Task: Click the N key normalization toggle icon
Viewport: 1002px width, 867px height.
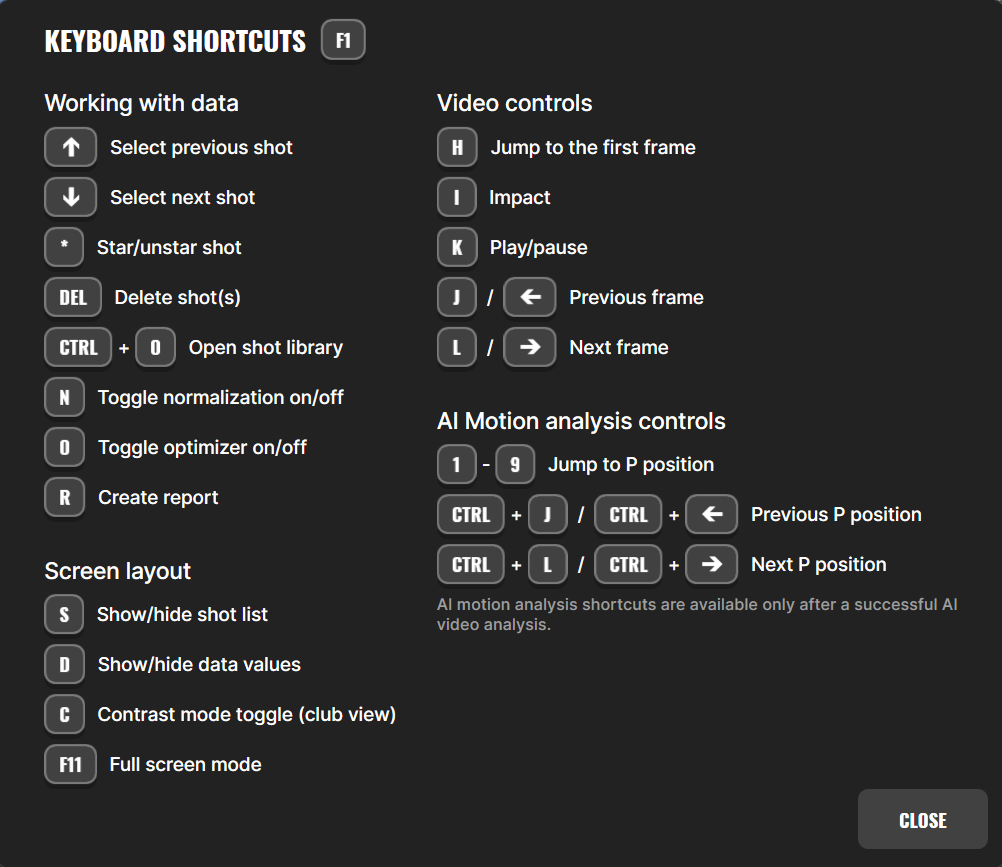Action: tap(64, 397)
